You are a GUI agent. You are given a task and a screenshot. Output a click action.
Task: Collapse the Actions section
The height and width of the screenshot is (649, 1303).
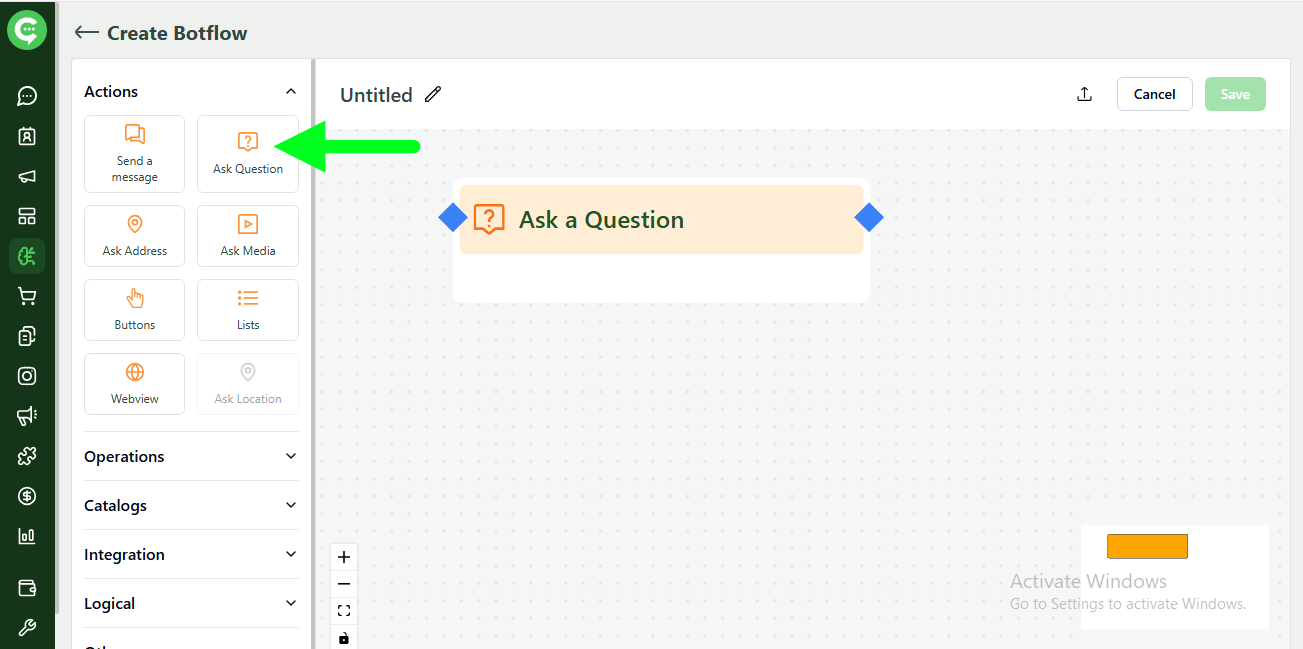click(x=290, y=90)
